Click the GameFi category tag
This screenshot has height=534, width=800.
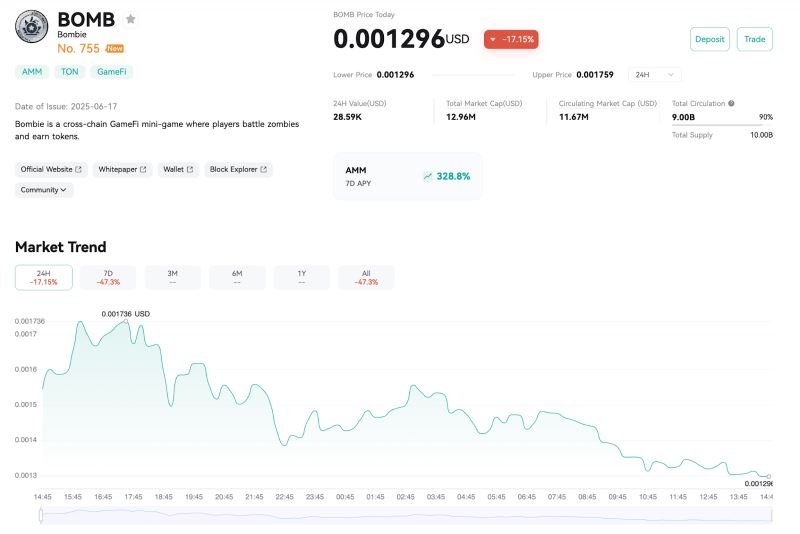(x=111, y=72)
